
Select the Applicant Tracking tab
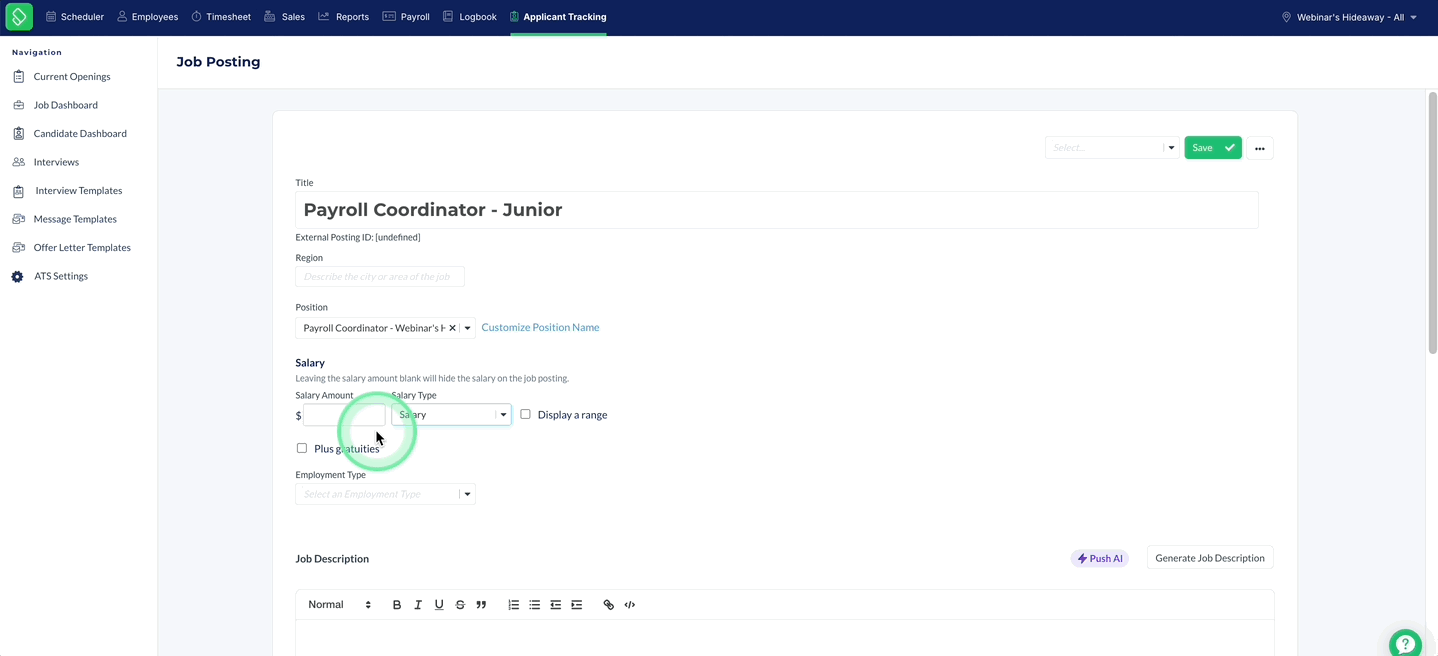pyautogui.click(x=558, y=17)
